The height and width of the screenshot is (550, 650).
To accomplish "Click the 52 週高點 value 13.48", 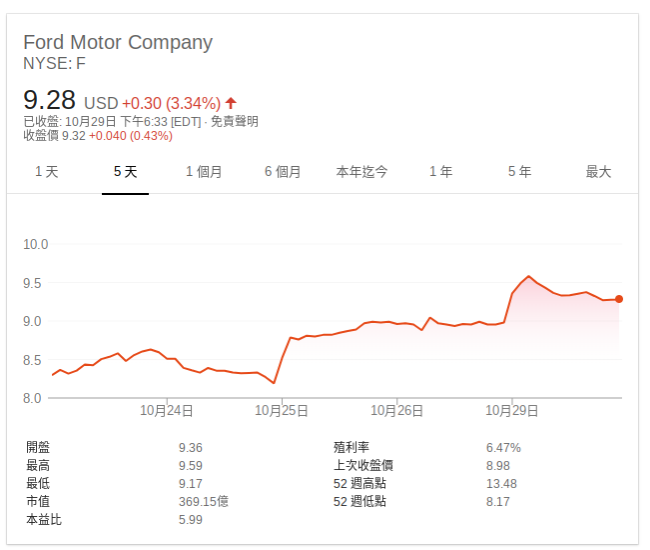I will [x=500, y=484].
